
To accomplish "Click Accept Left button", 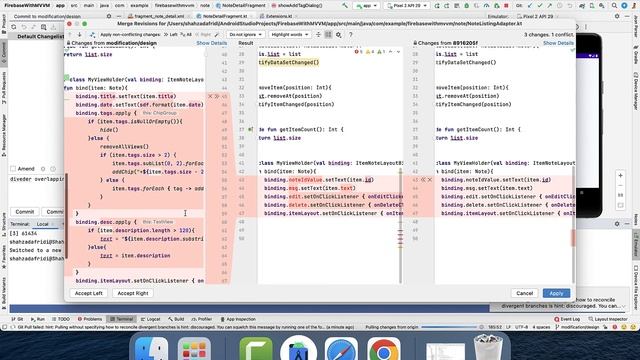I will [89, 293].
